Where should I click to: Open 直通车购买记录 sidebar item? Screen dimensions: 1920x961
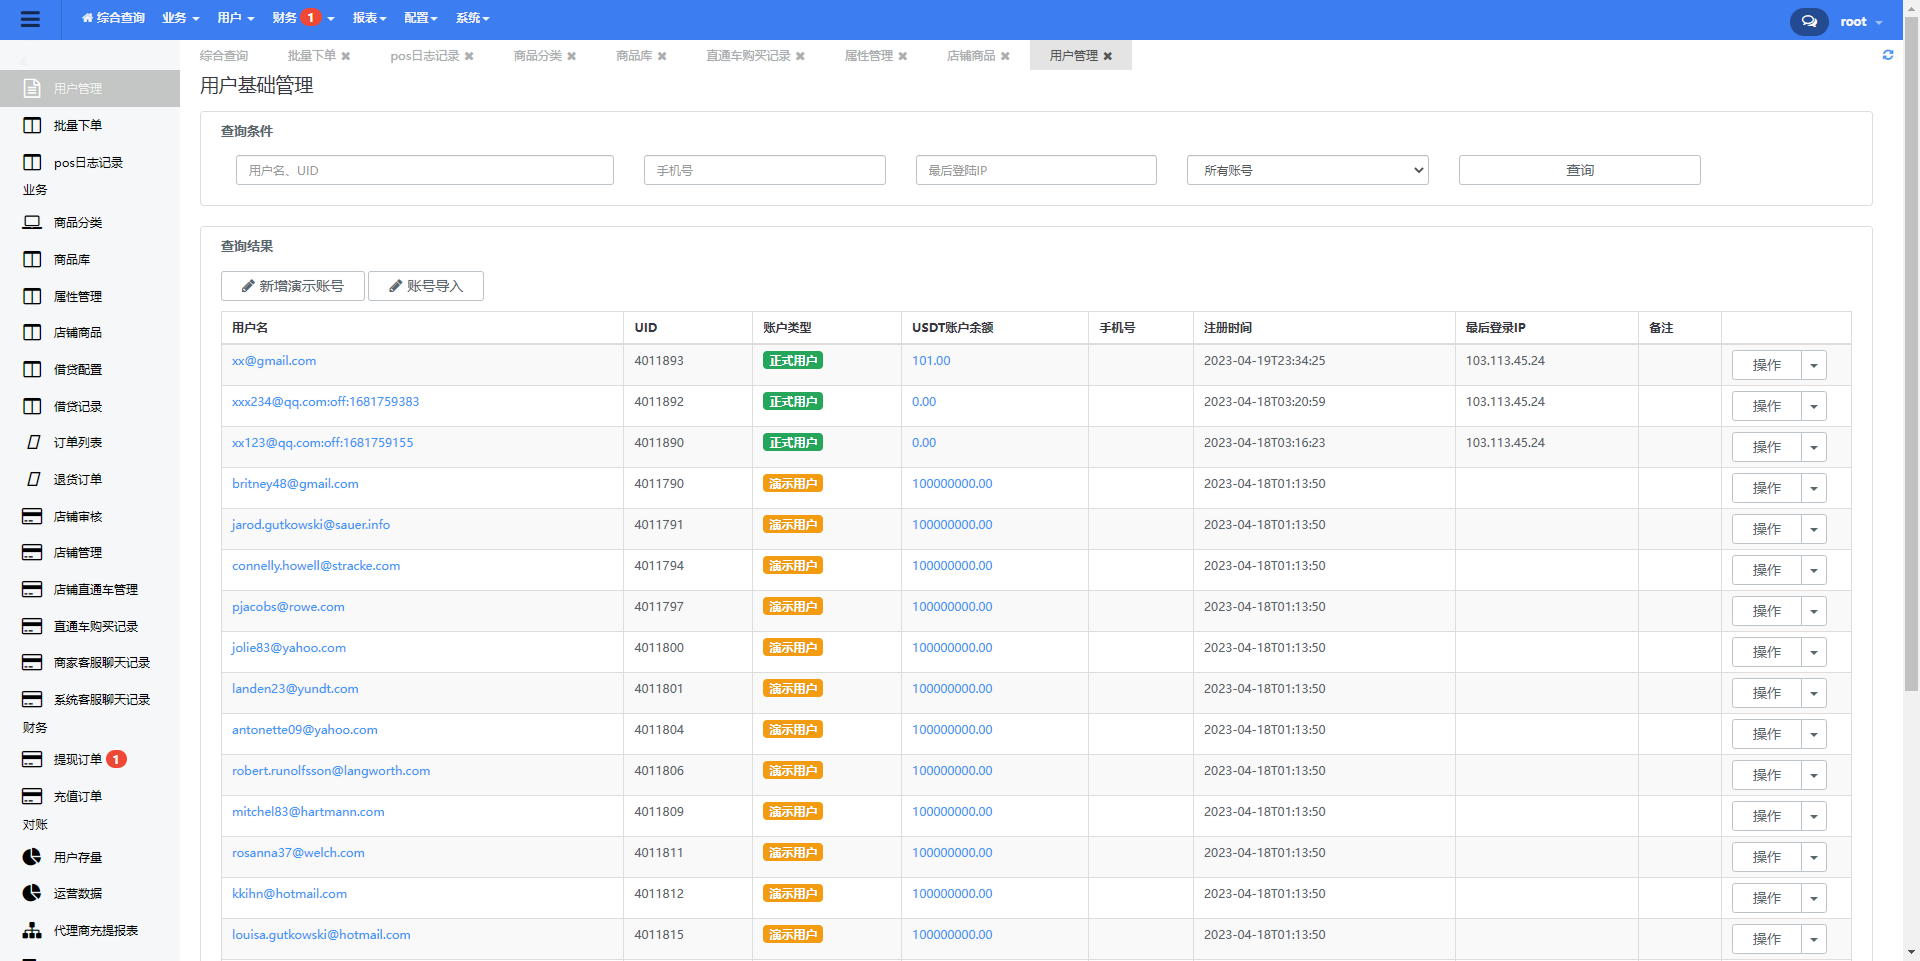[96, 626]
